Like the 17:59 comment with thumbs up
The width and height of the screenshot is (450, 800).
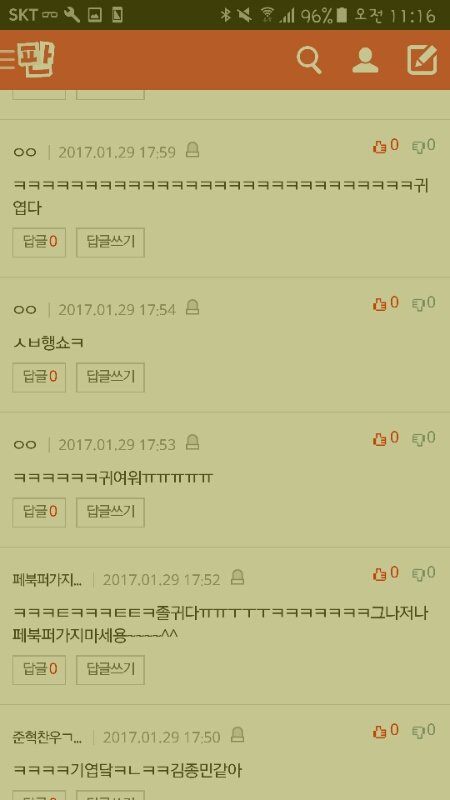386,146
